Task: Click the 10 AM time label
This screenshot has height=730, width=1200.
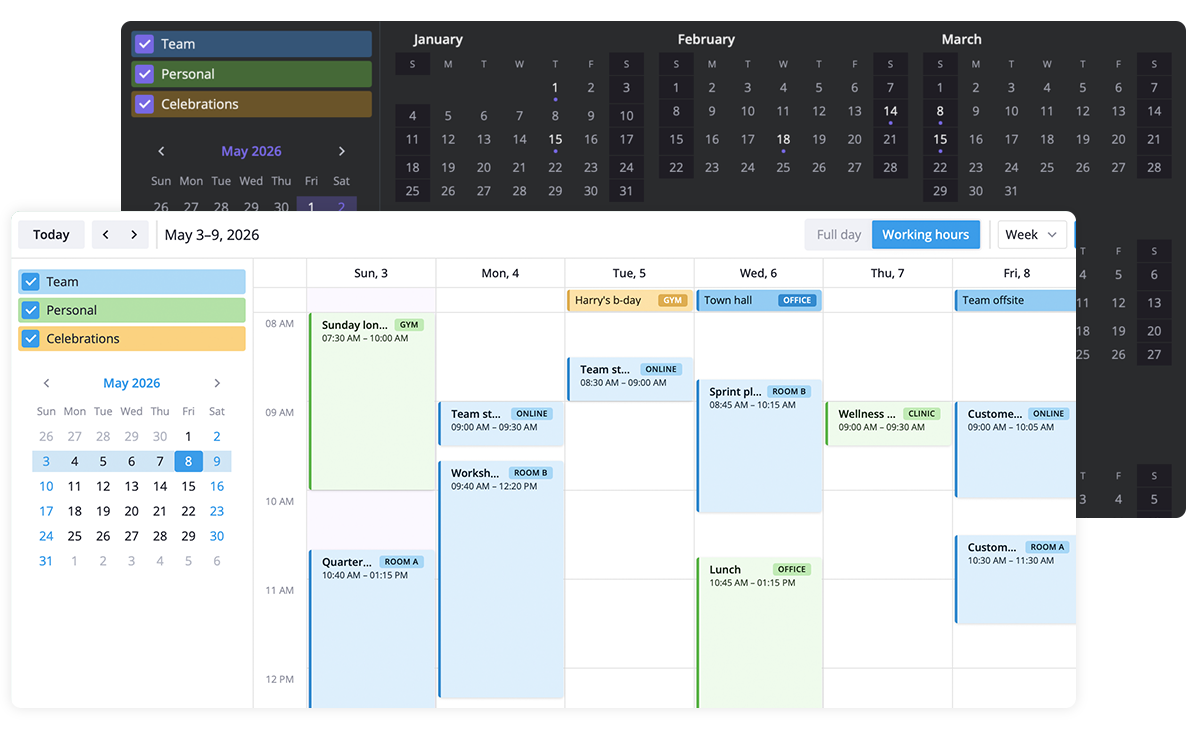Action: 280,501
